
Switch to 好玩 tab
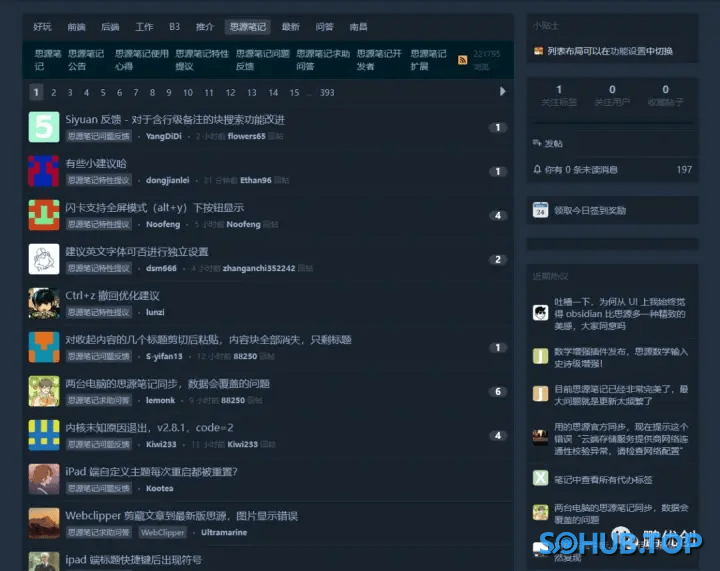coord(42,27)
